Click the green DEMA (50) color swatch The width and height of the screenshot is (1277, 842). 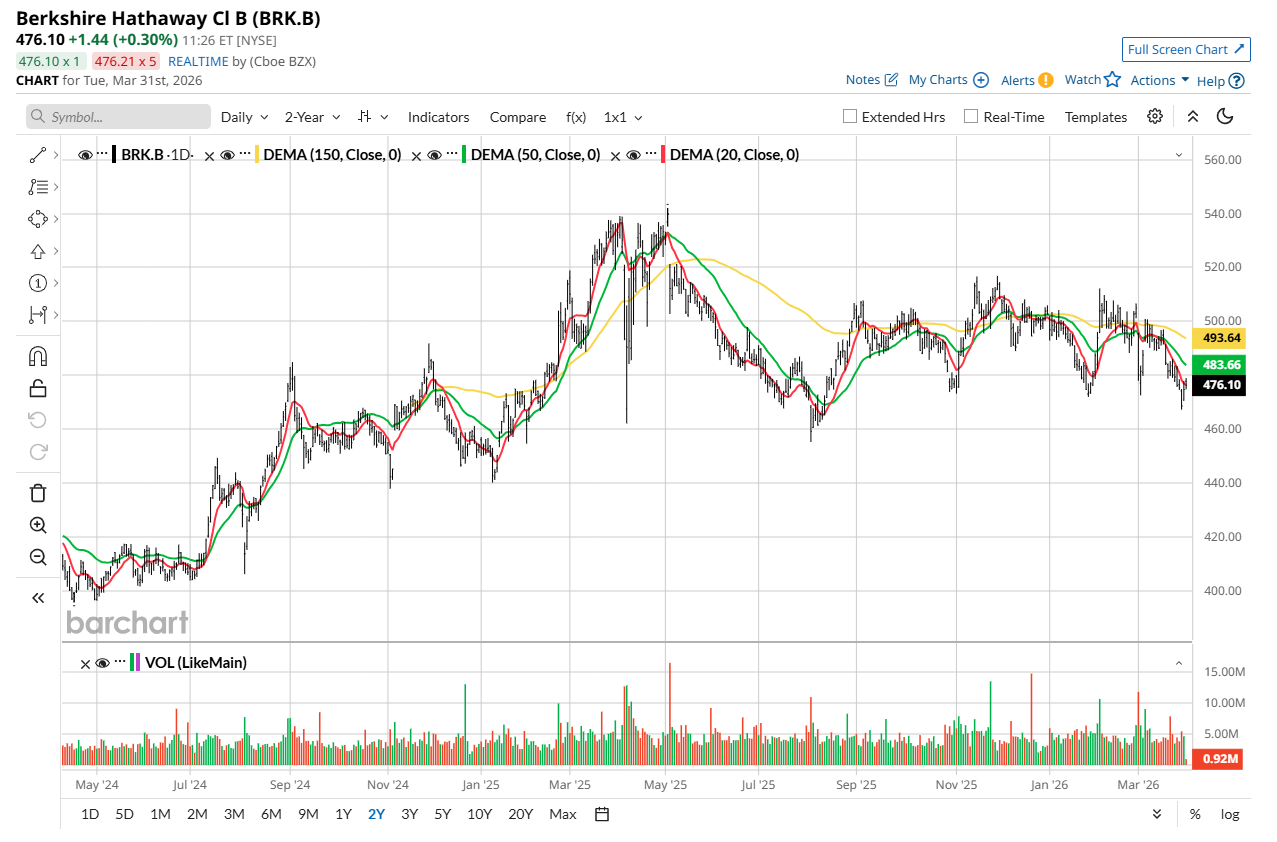(x=465, y=154)
